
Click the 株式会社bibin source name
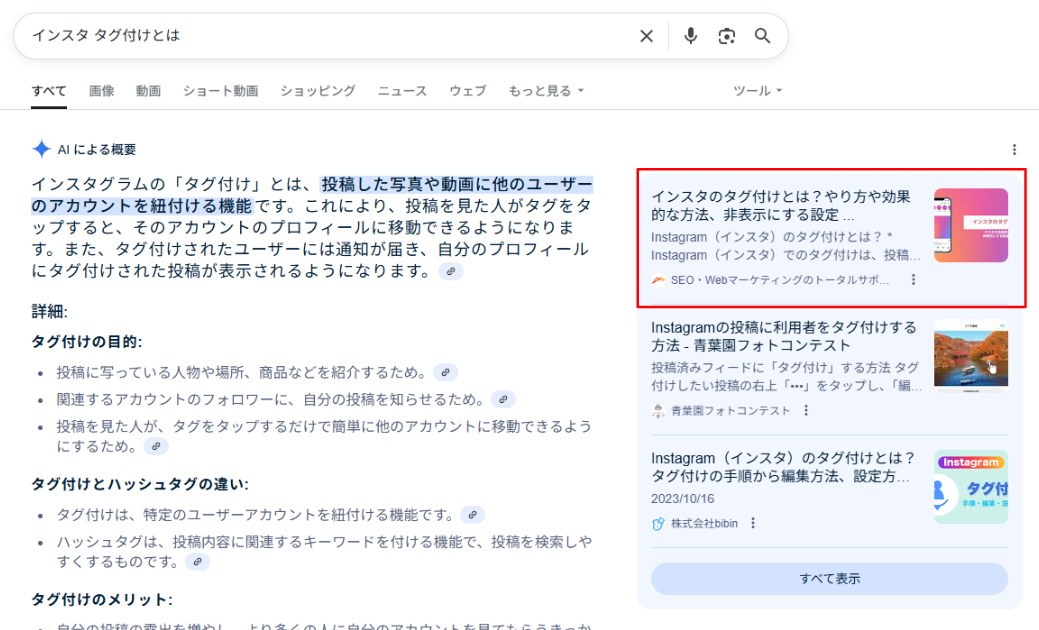click(x=704, y=523)
